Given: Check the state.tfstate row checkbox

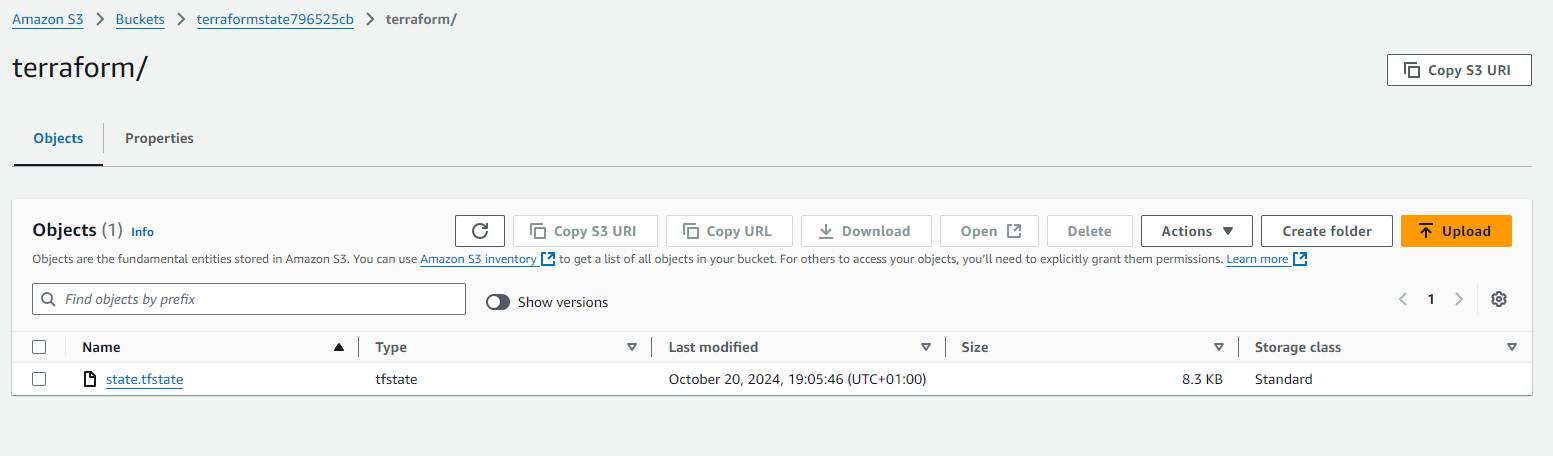Looking at the screenshot, I should pyautogui.click(x=39, y=379).
